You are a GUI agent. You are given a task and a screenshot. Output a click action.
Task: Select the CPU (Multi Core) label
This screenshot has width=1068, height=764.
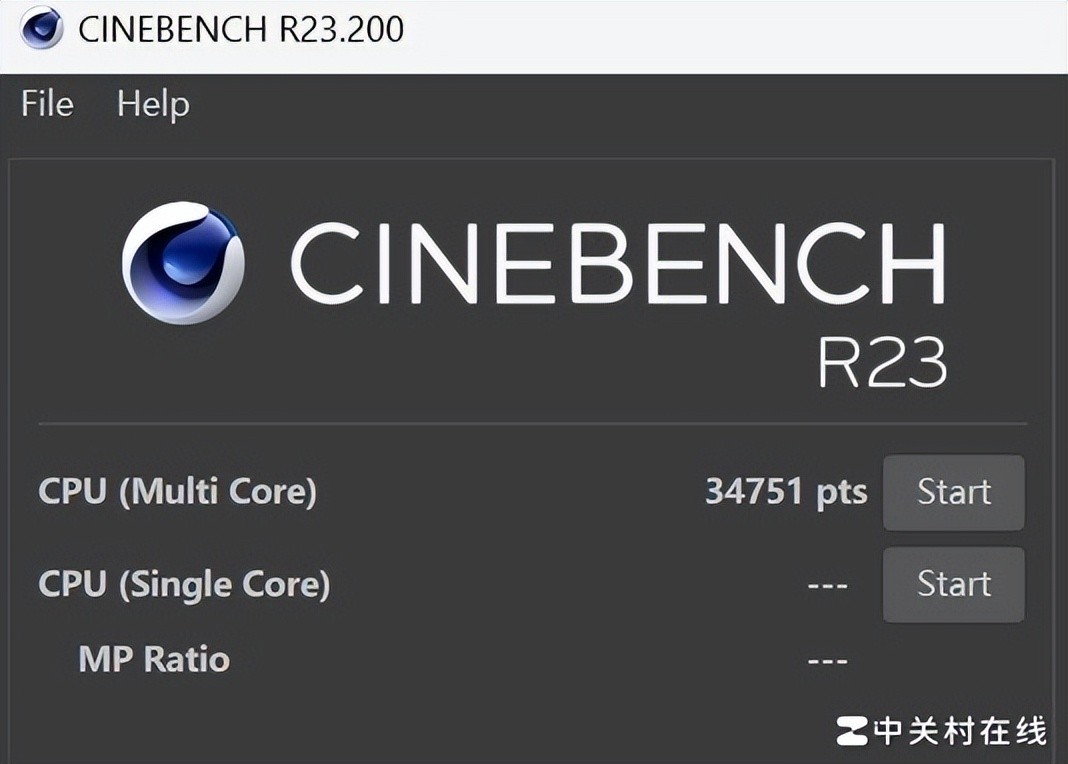pyautogui.click(x=177, y=491)
